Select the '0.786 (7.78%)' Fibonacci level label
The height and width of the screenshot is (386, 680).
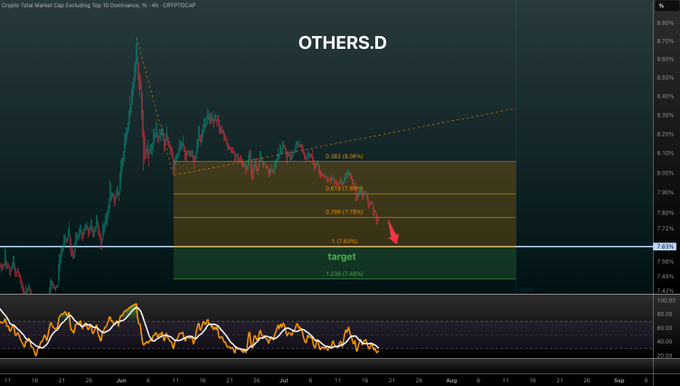[344, 212]
